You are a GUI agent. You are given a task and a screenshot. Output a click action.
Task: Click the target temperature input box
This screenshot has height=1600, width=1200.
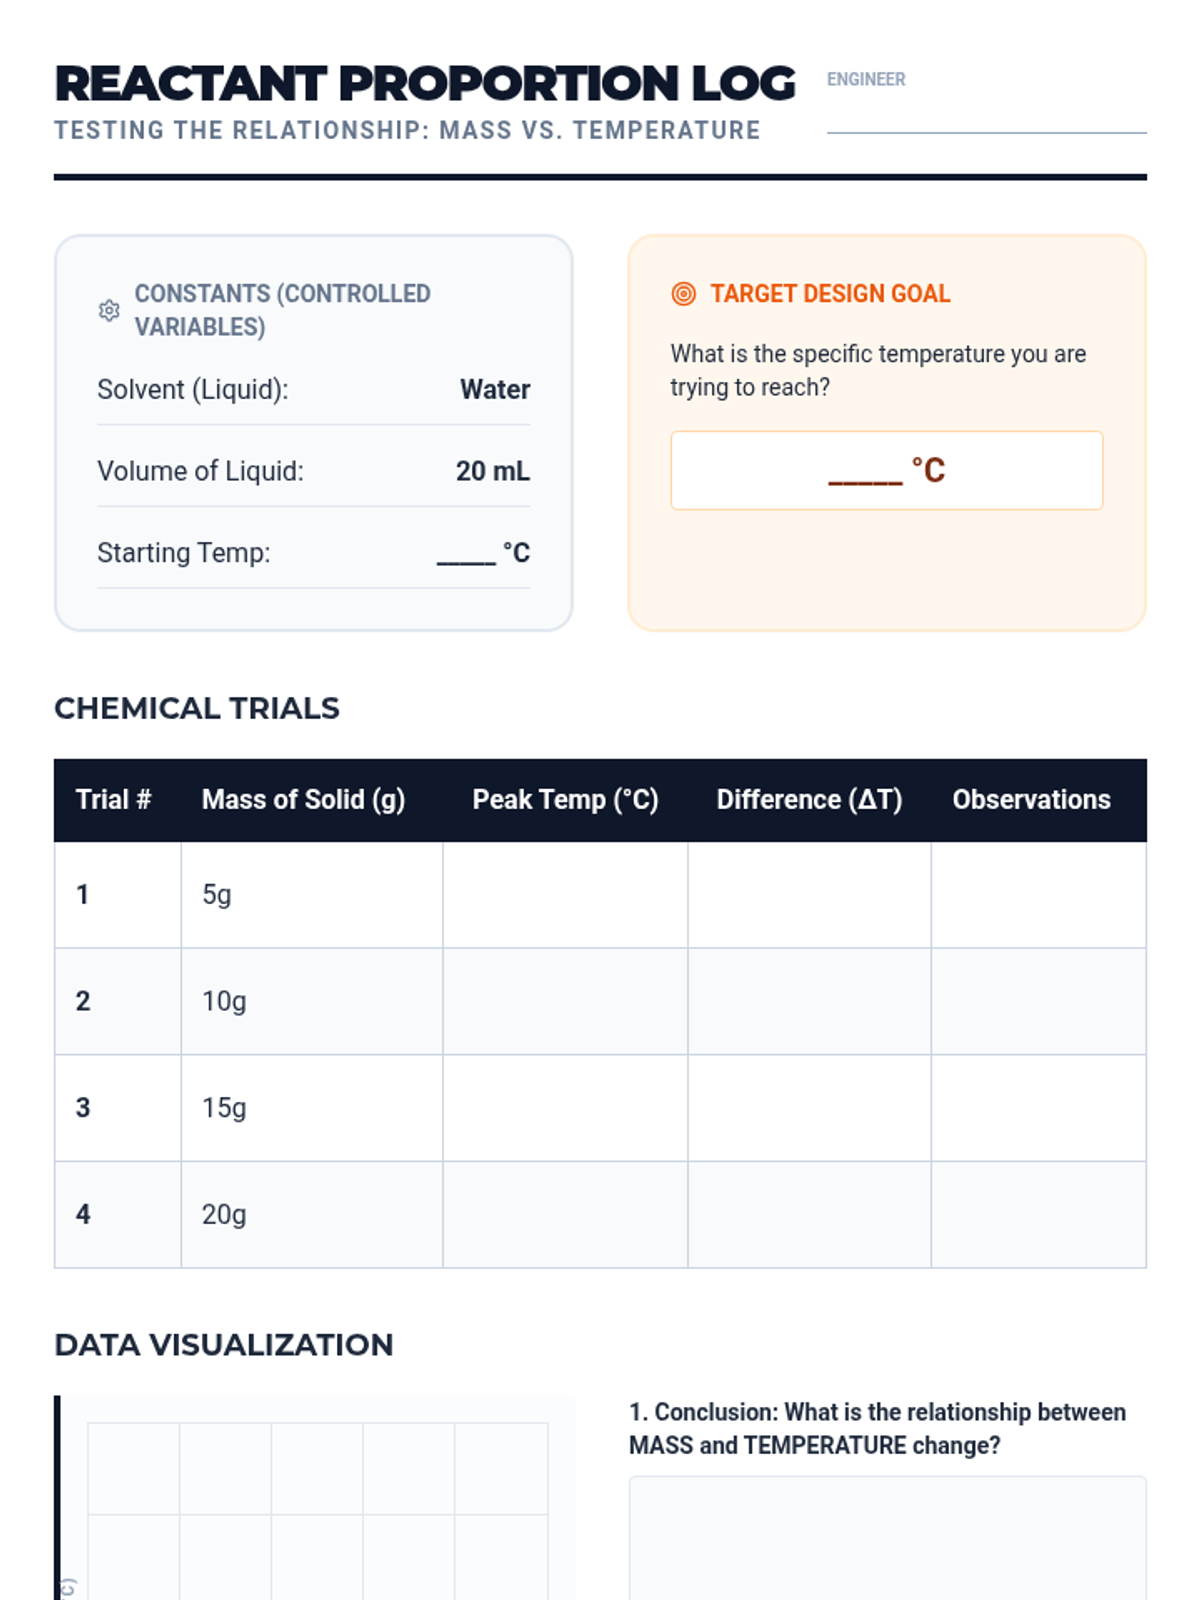pyautogui.click(x=886, y=470)
